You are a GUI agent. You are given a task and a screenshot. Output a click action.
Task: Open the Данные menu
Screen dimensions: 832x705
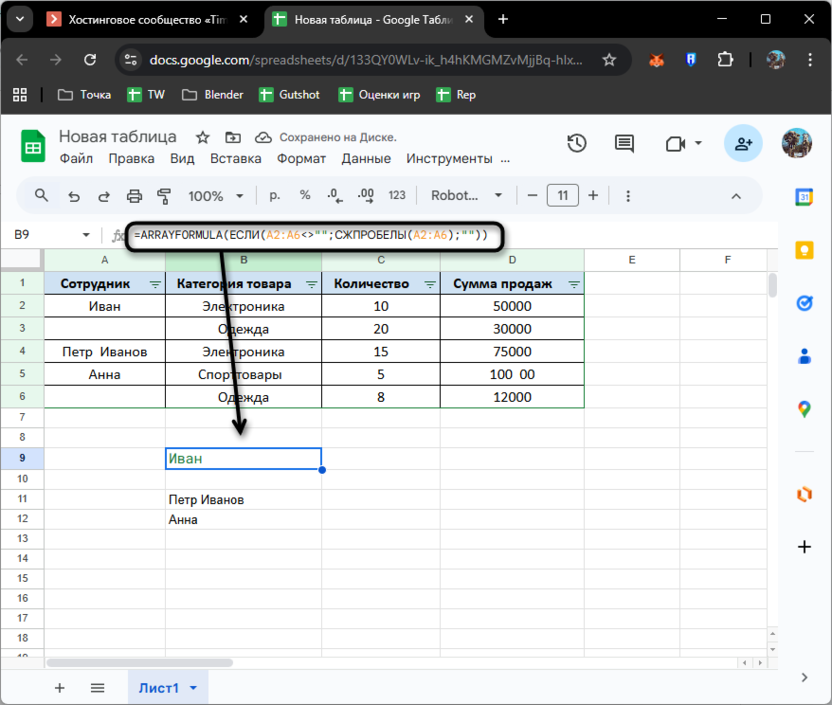click(366, 158)
